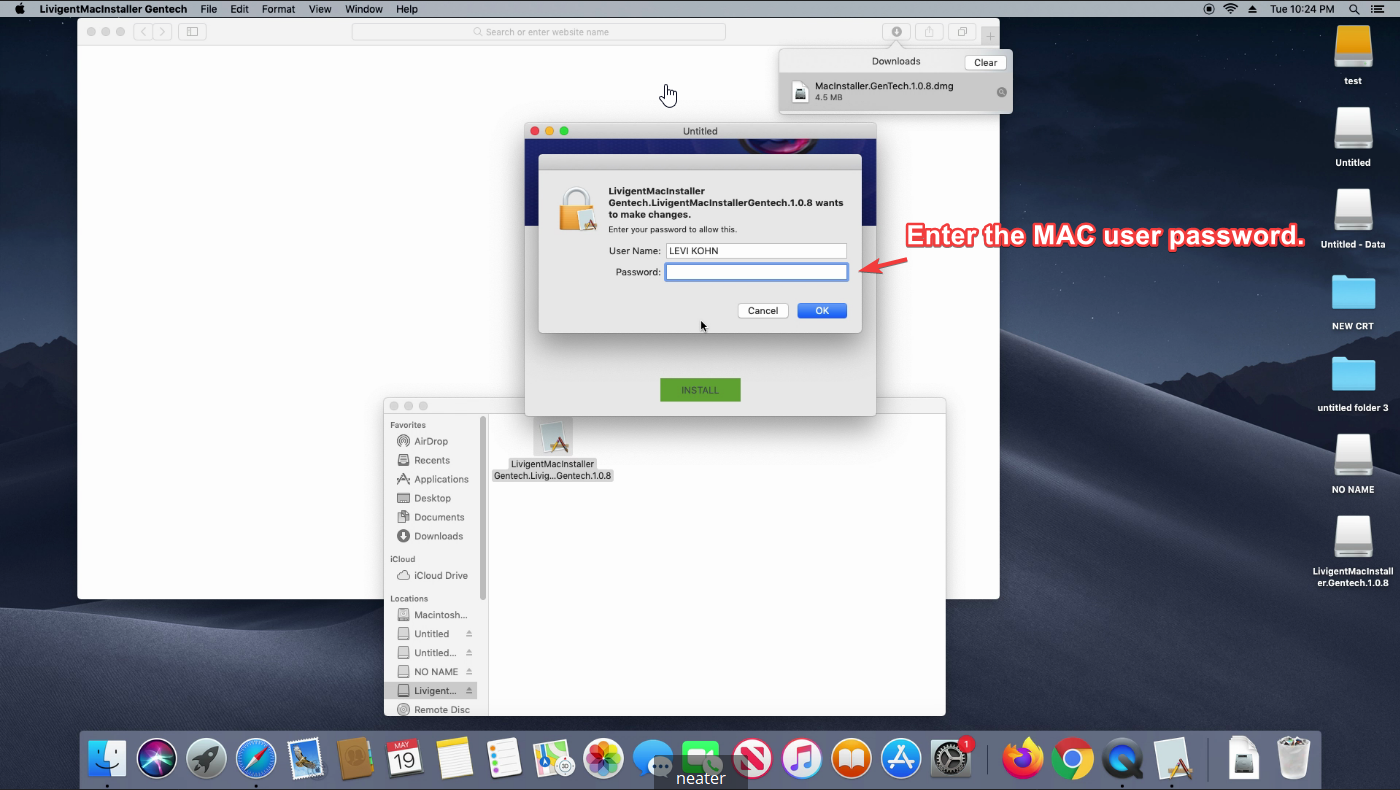Image resolution: width=1400 pixels, height=790 pixels.
Task: Open Spotlight search in menu bar
Action: pyautogui.click(x=1355, y=9)
